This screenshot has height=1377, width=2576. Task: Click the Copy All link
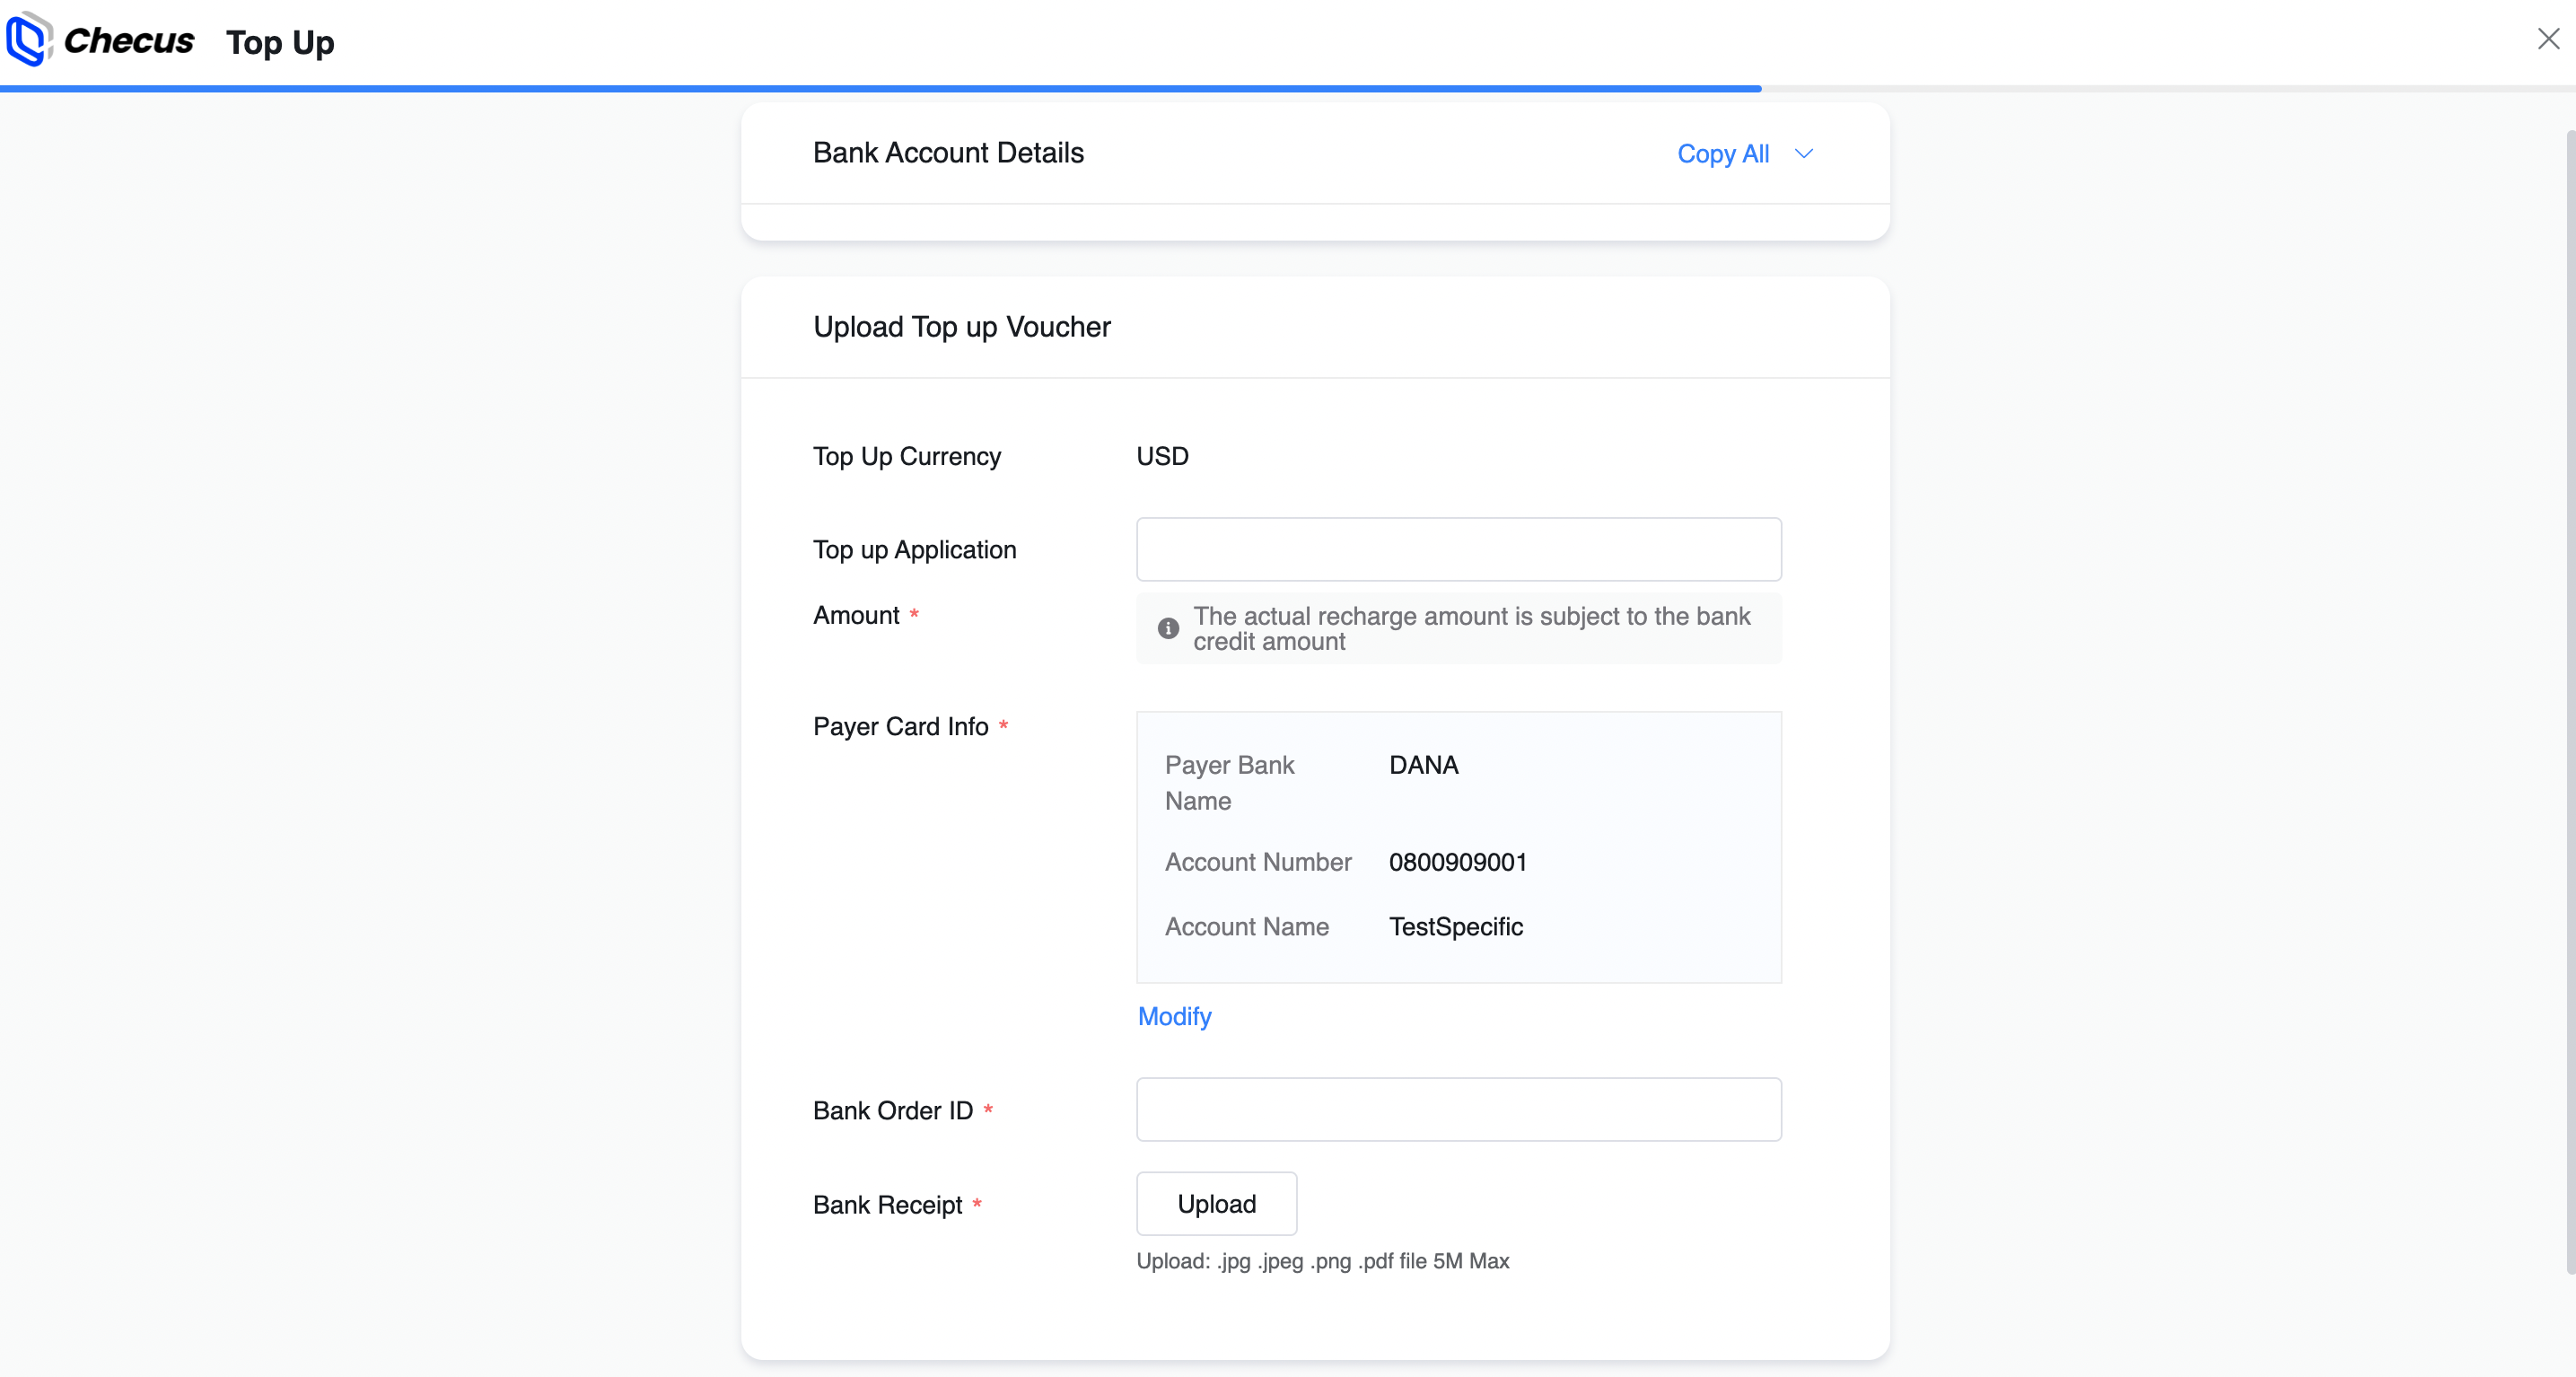1722,154
